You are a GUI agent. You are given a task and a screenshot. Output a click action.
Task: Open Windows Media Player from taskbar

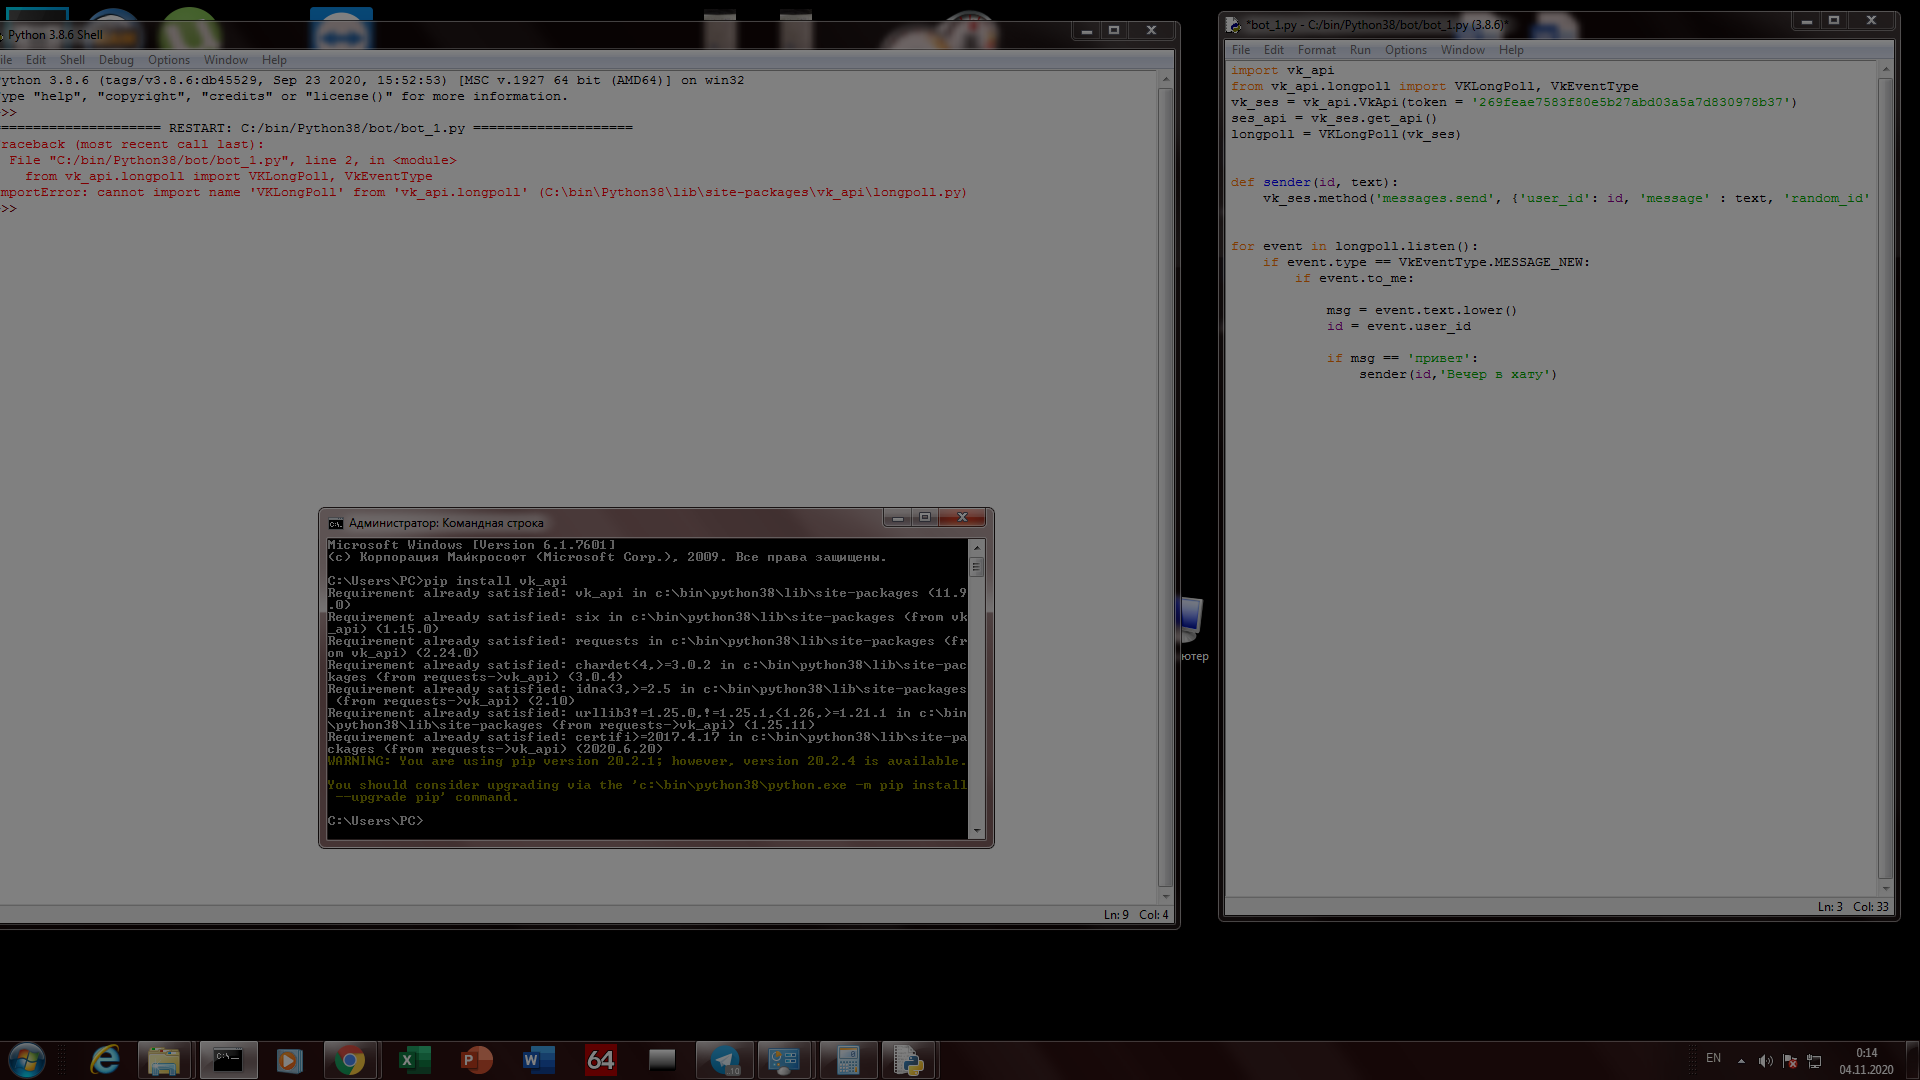pos(290,1060)
